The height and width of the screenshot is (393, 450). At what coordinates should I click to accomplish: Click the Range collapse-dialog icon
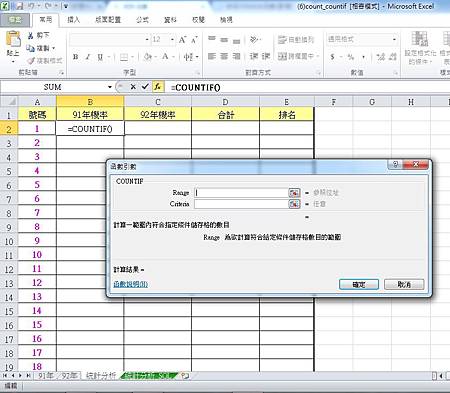coord(294,193)
